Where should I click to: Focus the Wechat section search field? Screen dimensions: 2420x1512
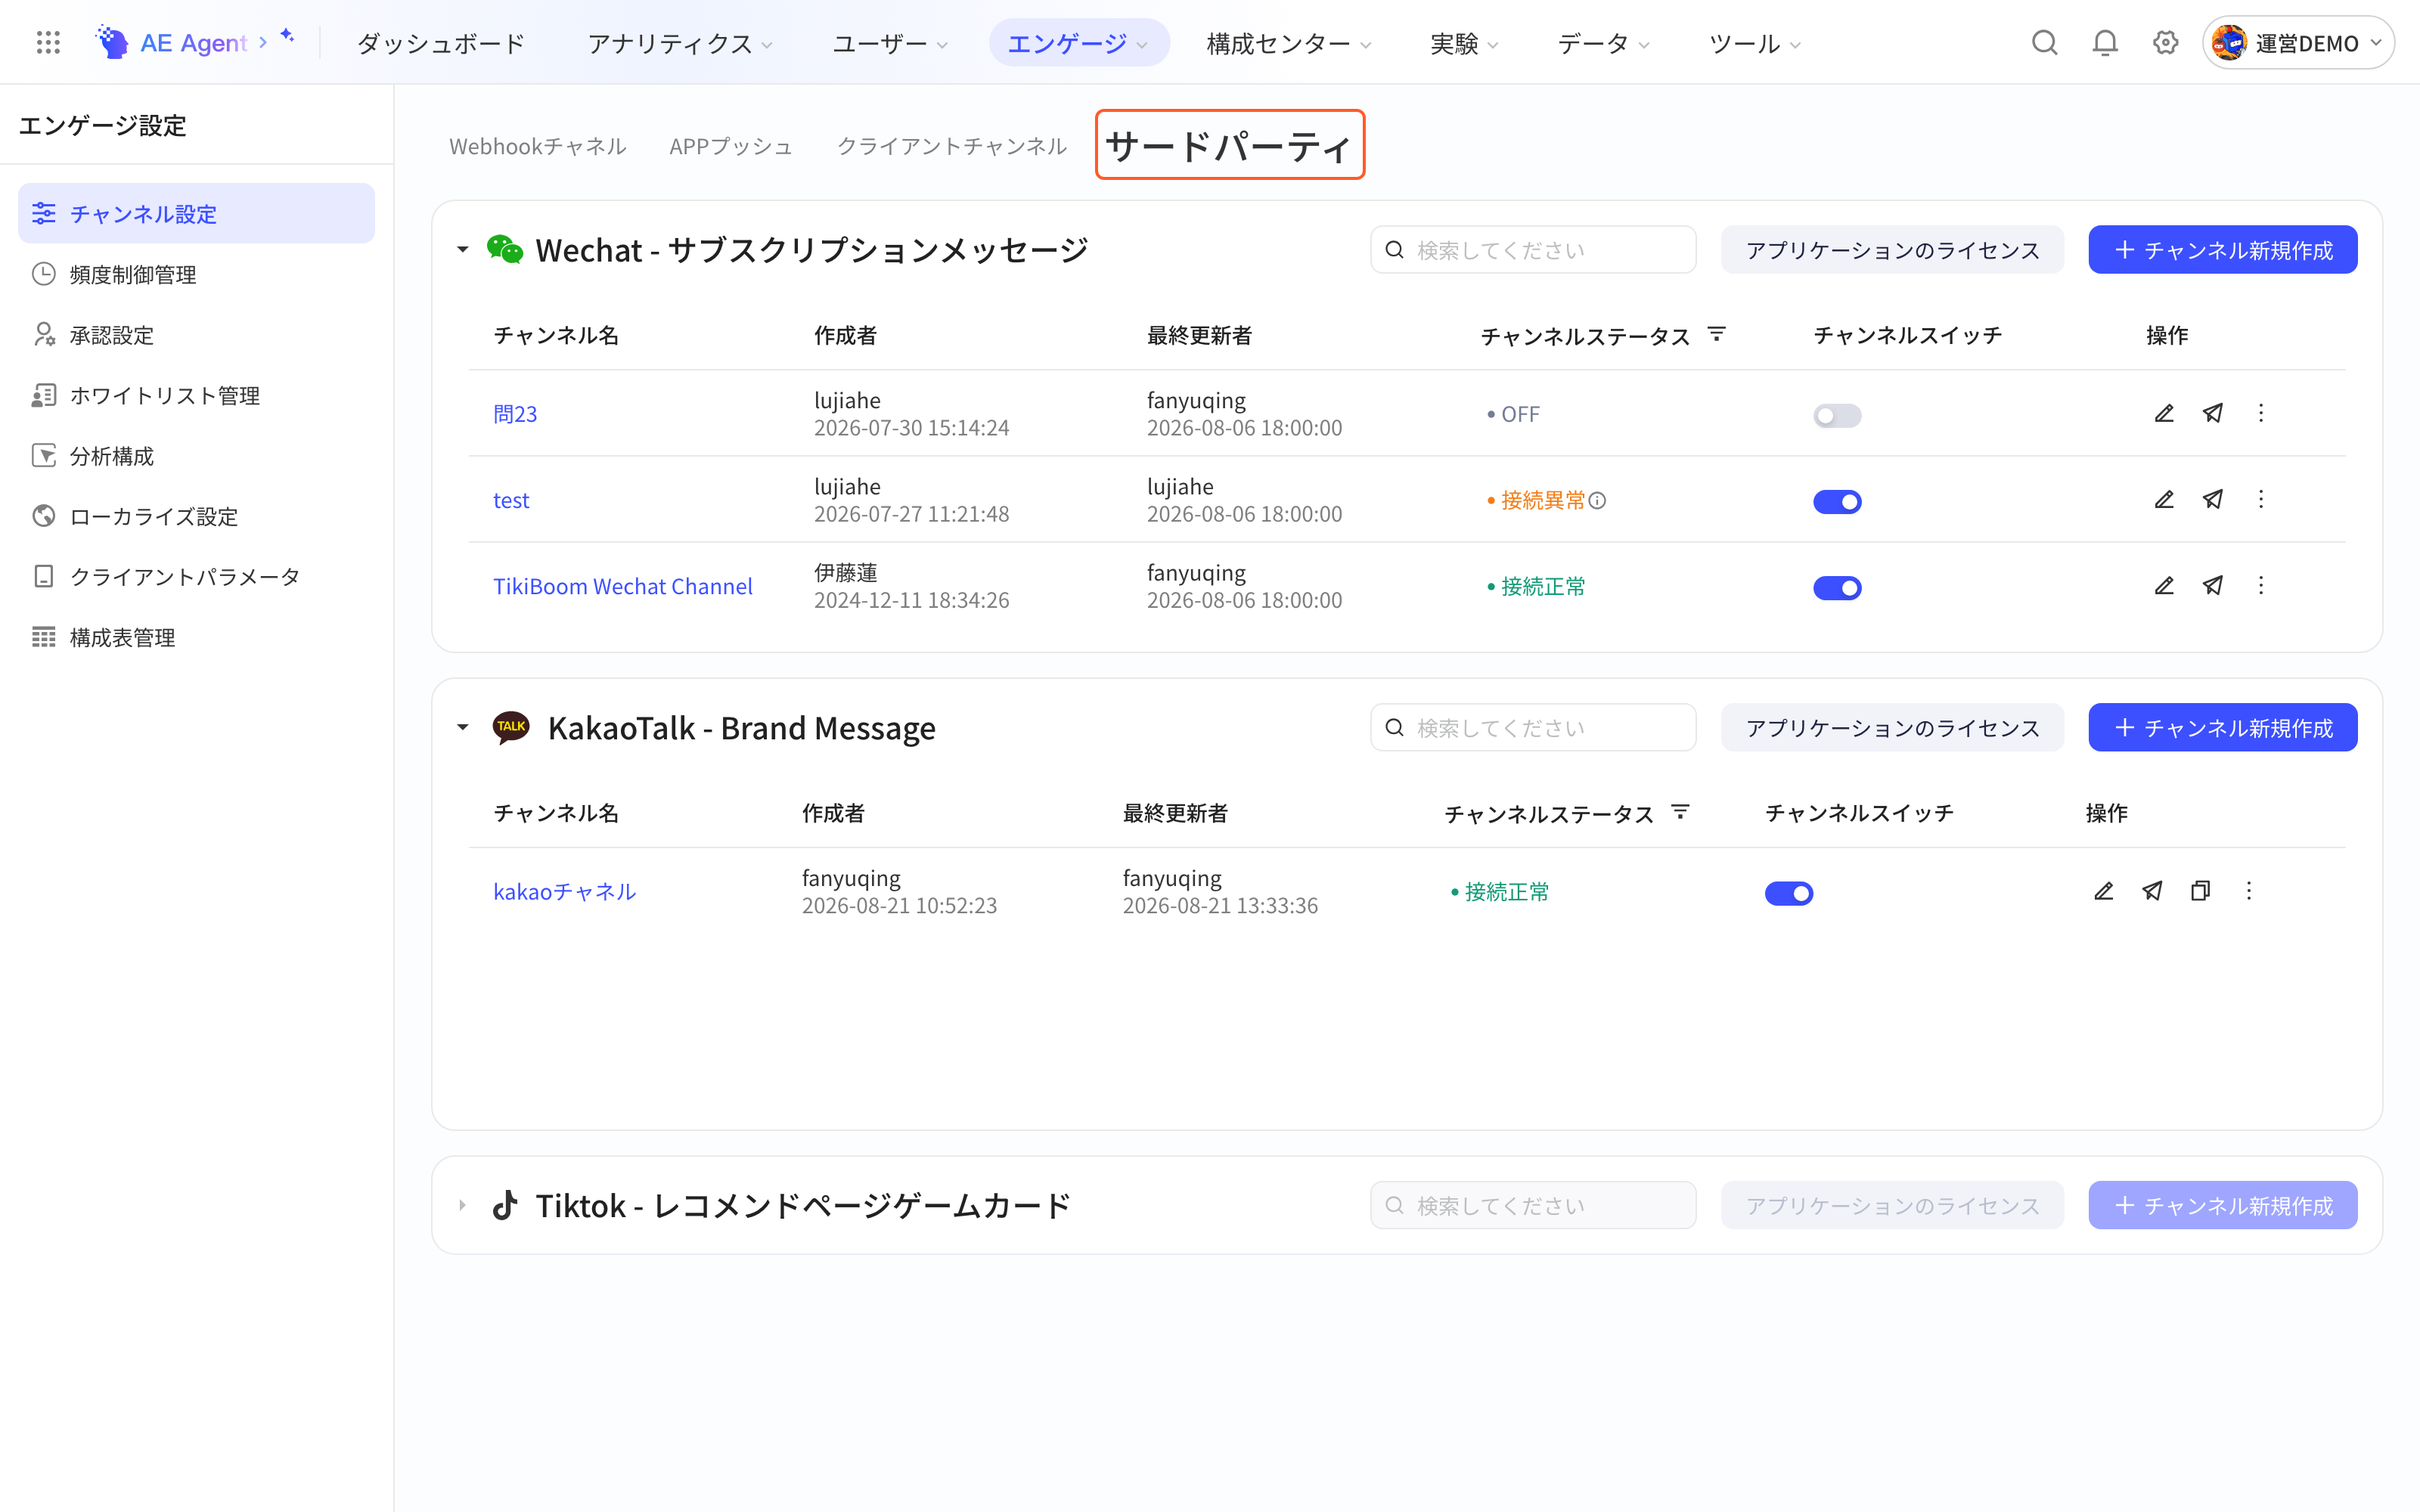pyautogui.click(x=1533, y=249)
